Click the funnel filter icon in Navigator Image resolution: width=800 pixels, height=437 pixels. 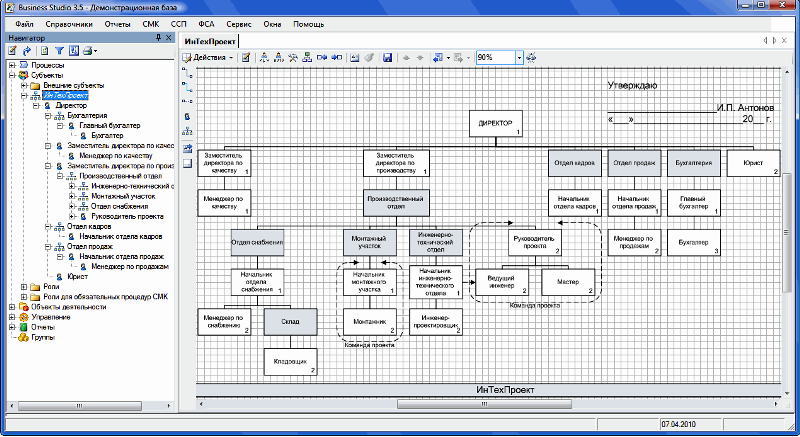point(59,50)
